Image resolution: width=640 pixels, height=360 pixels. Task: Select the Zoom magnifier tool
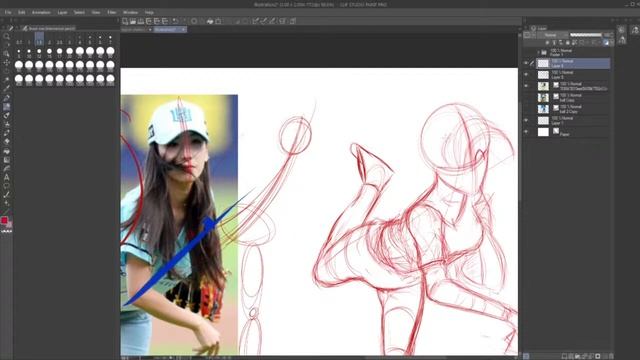point(6,37)
